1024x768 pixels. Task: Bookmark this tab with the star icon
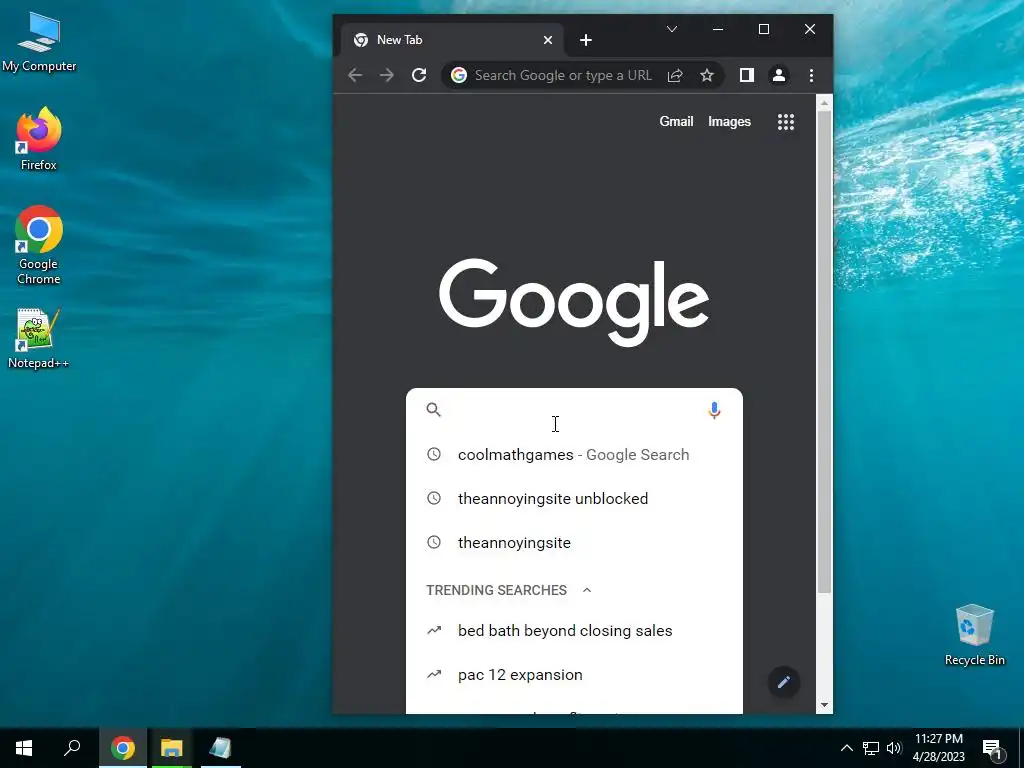[x=707, y=75]
